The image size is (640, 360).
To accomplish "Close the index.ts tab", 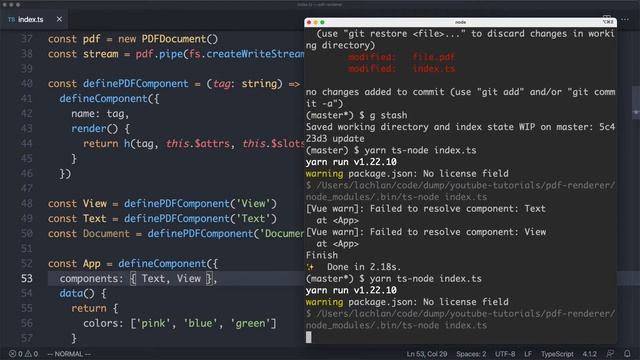I will pyautogui.click(x=59, y=19).
